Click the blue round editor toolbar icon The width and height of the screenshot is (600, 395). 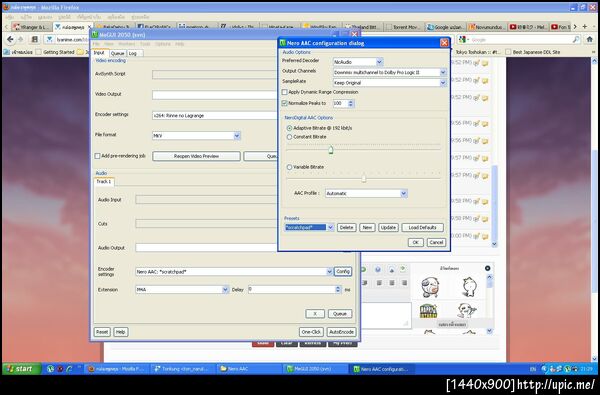[x=378, y=269]
